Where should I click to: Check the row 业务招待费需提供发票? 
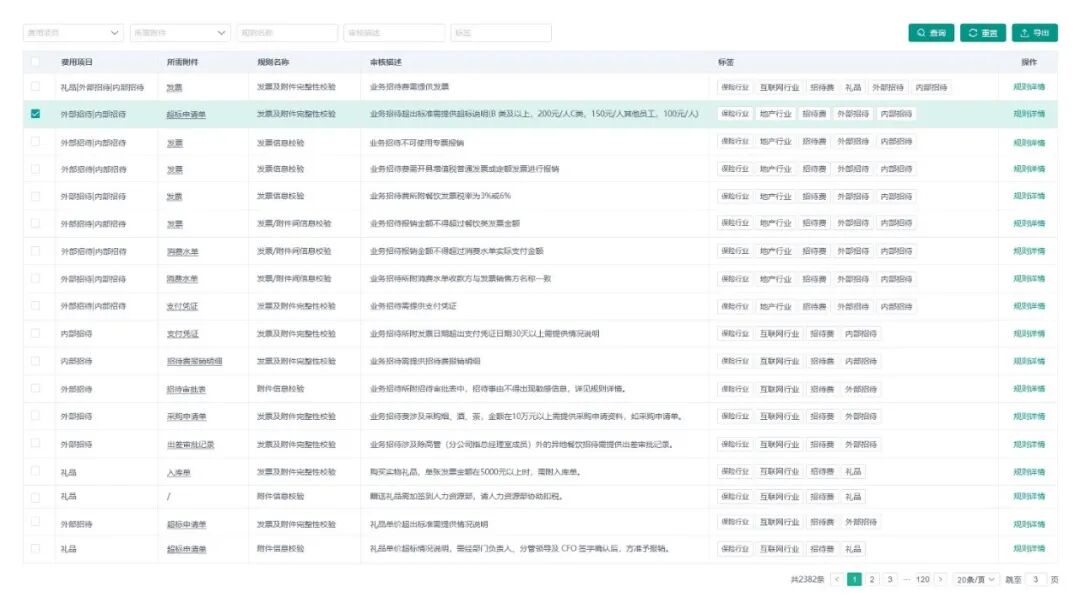click(x=35, y=87)
